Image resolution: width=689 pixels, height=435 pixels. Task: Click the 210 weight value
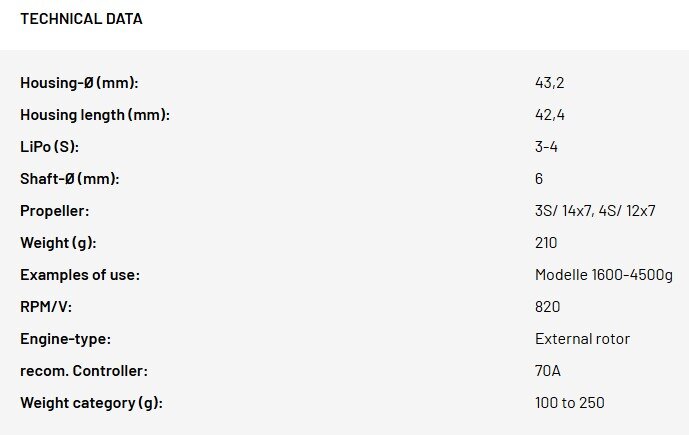546,243
